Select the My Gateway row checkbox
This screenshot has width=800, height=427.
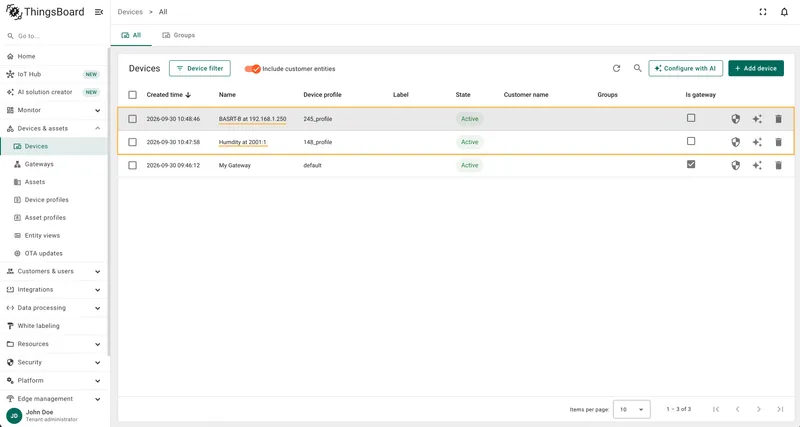pyautogui.click(x=133, y=165)
